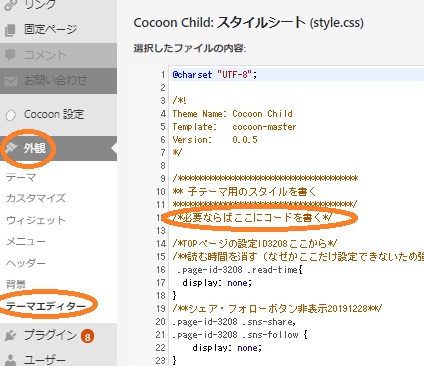Click the Appearance (外観) paintbrush icon
The height and width of the screenshot is (366, 424).
pos(11,148)
